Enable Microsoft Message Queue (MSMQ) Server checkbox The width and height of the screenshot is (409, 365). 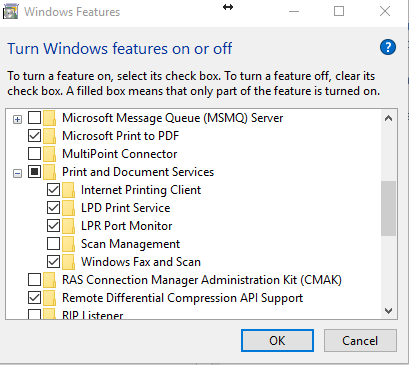tap(34, 118)
